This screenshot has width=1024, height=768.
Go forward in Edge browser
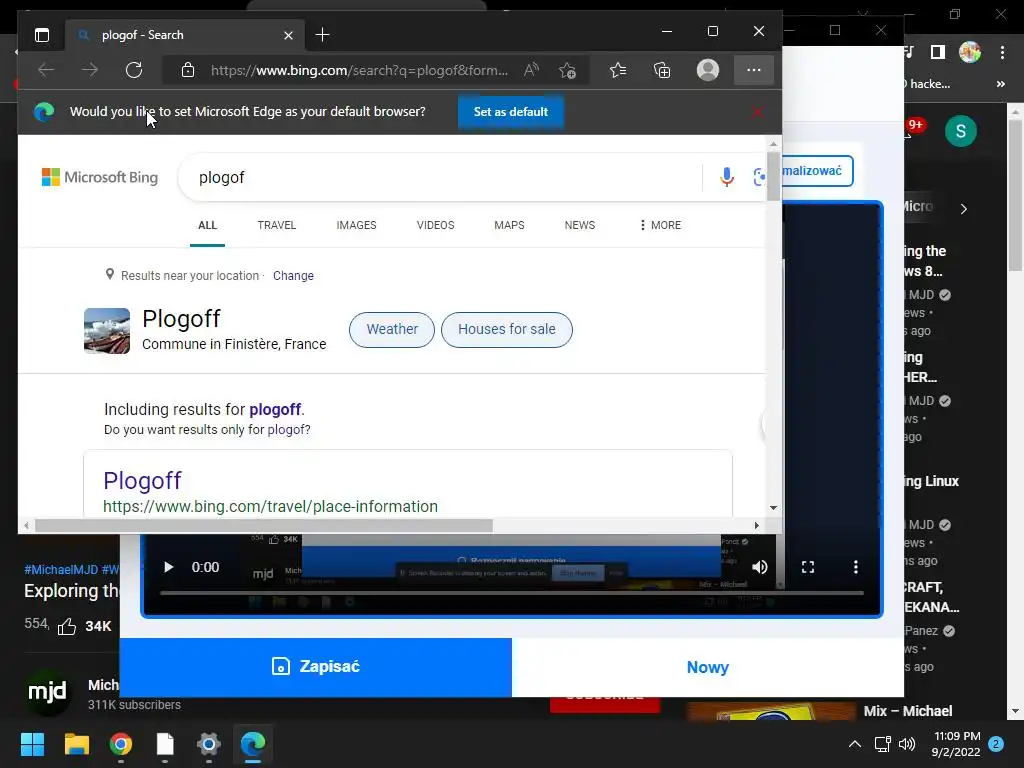click(89, 70)
